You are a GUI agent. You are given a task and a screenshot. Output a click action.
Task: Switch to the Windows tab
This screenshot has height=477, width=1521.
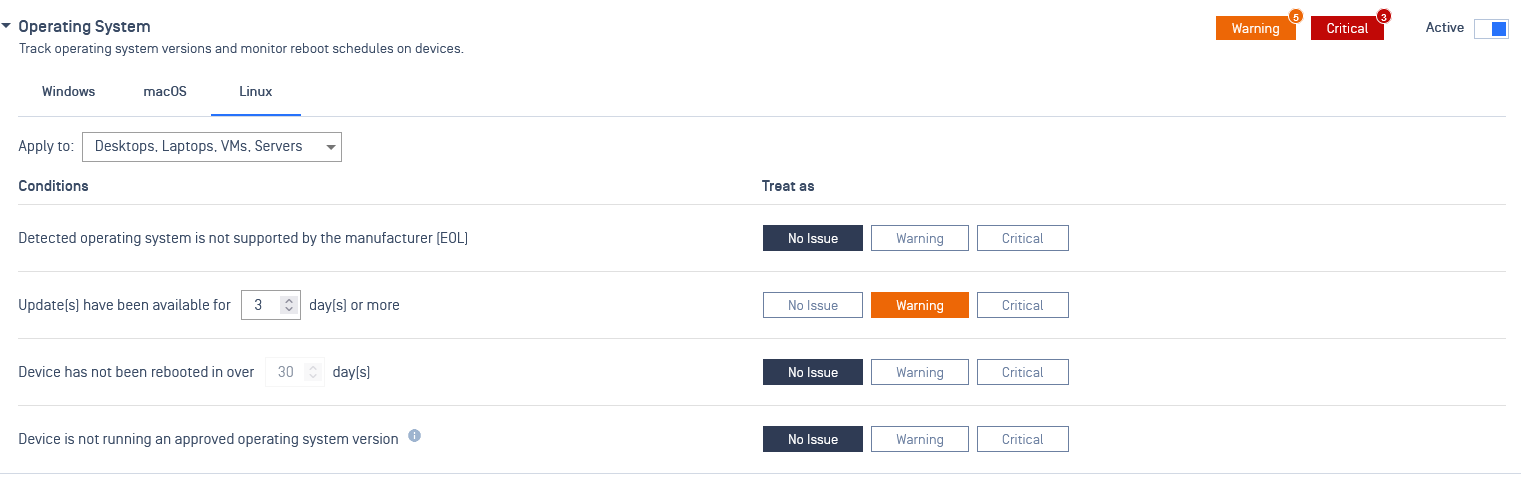coord(68,91)
